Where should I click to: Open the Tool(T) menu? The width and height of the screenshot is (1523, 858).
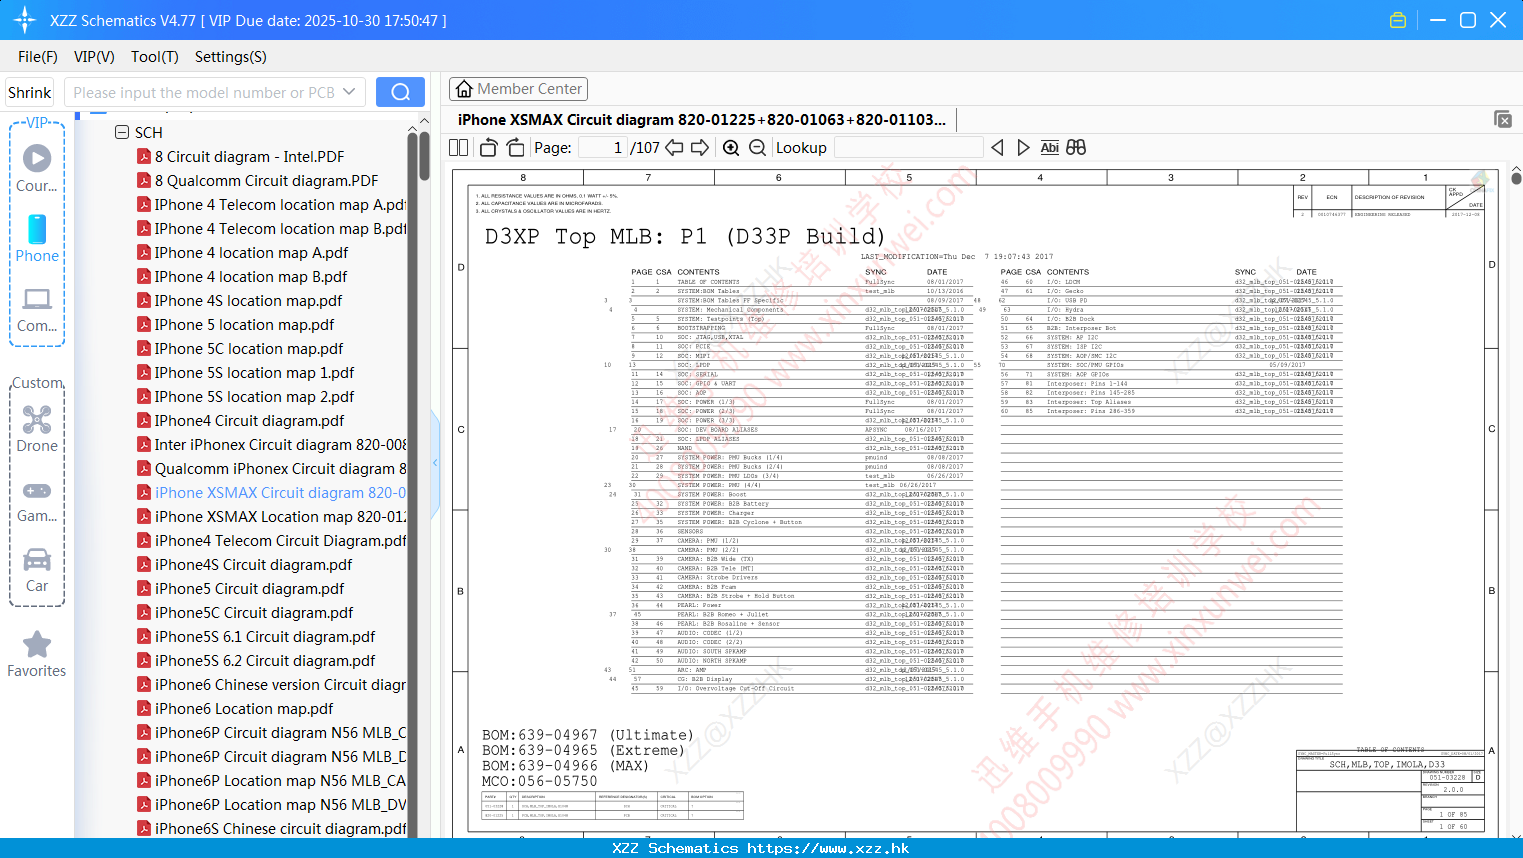[155, 57]
